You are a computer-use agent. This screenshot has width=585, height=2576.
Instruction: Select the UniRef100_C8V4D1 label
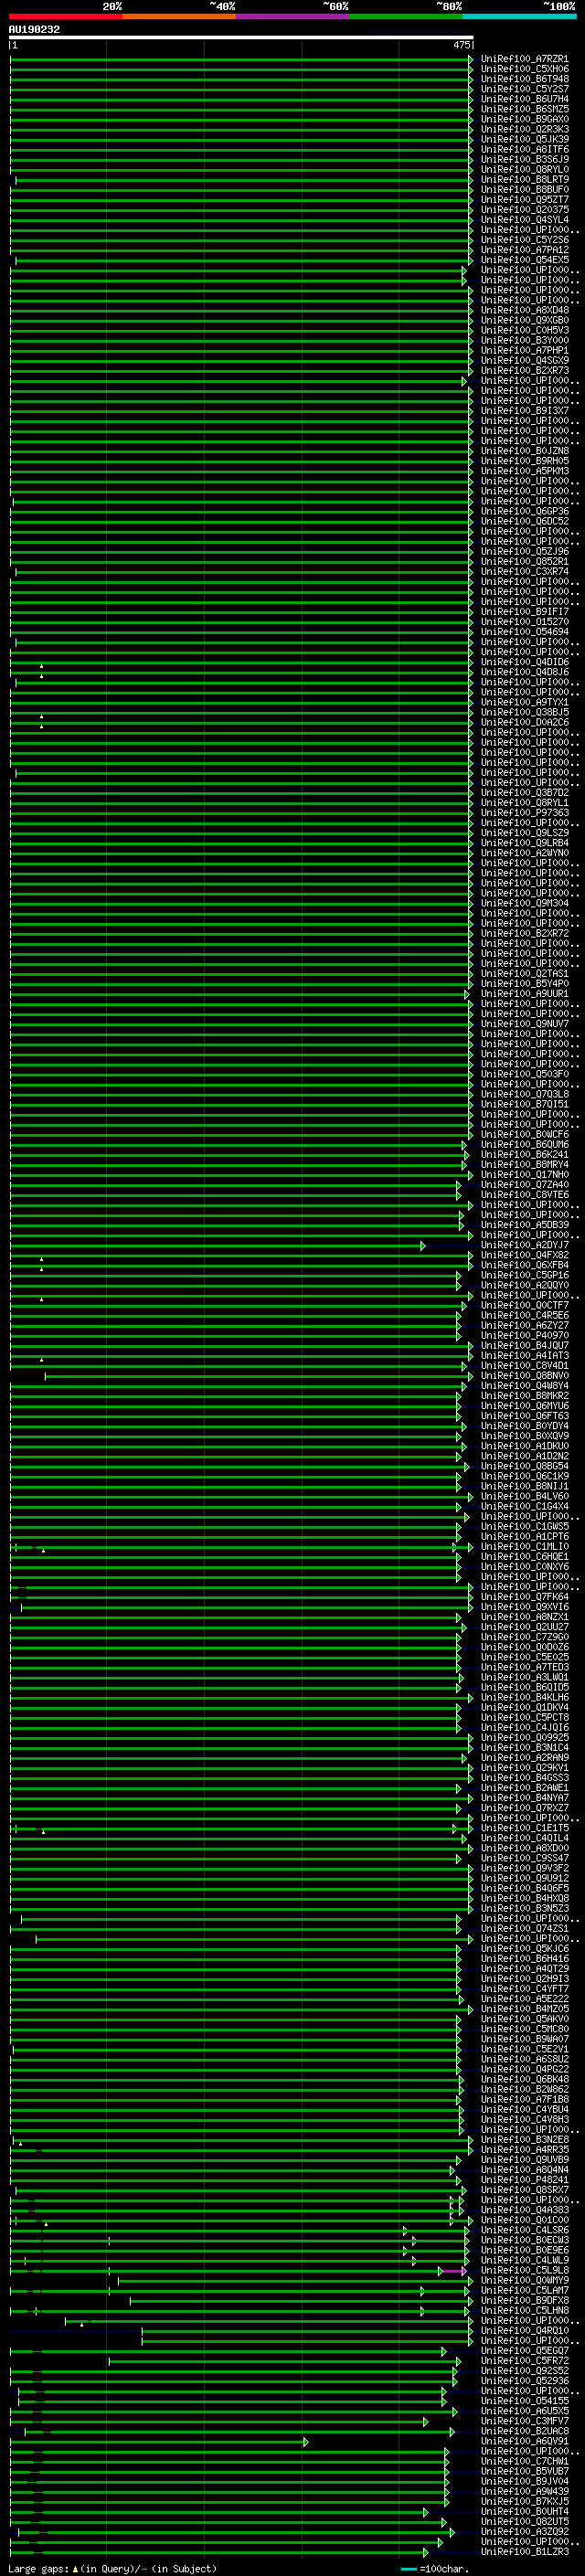pos(524,1365)
